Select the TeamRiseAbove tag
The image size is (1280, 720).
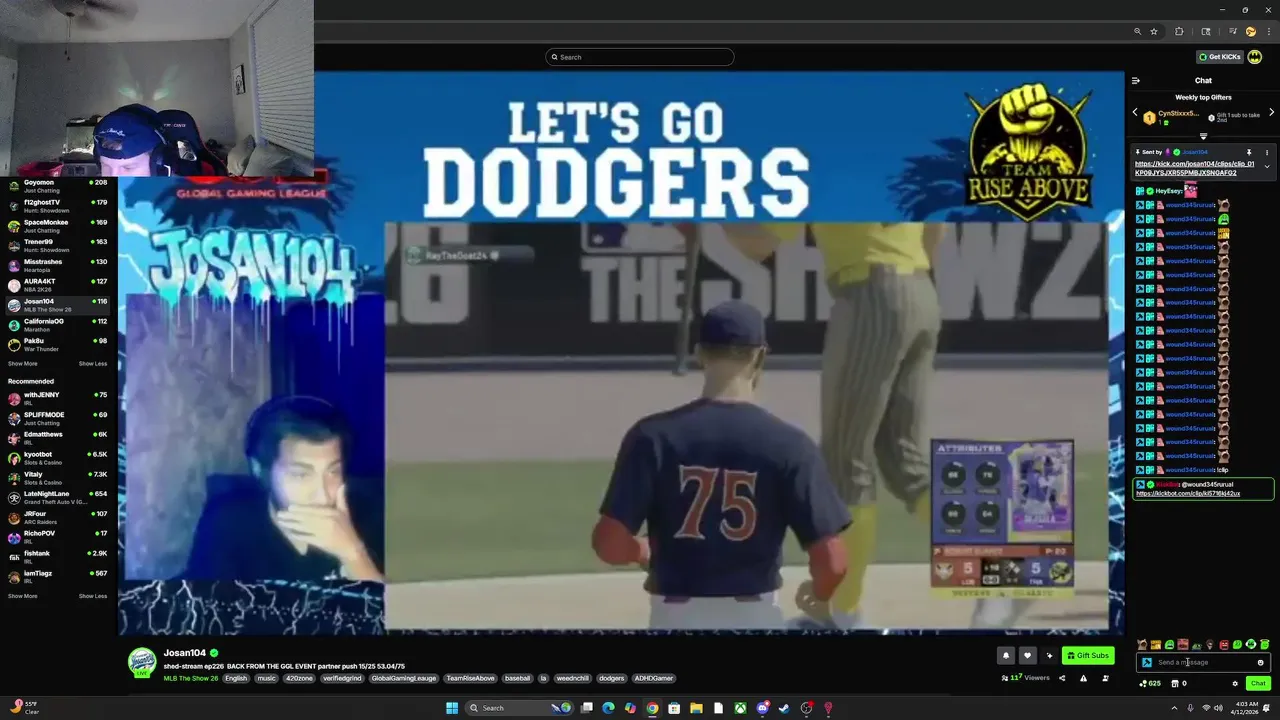(470, 678)
